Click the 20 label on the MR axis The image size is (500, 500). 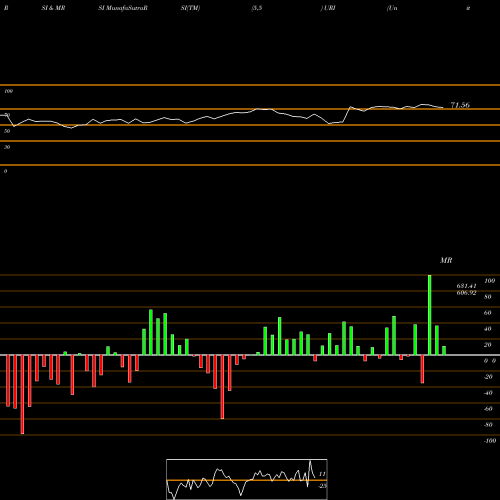pyautogui.click(x=488, y=345)
